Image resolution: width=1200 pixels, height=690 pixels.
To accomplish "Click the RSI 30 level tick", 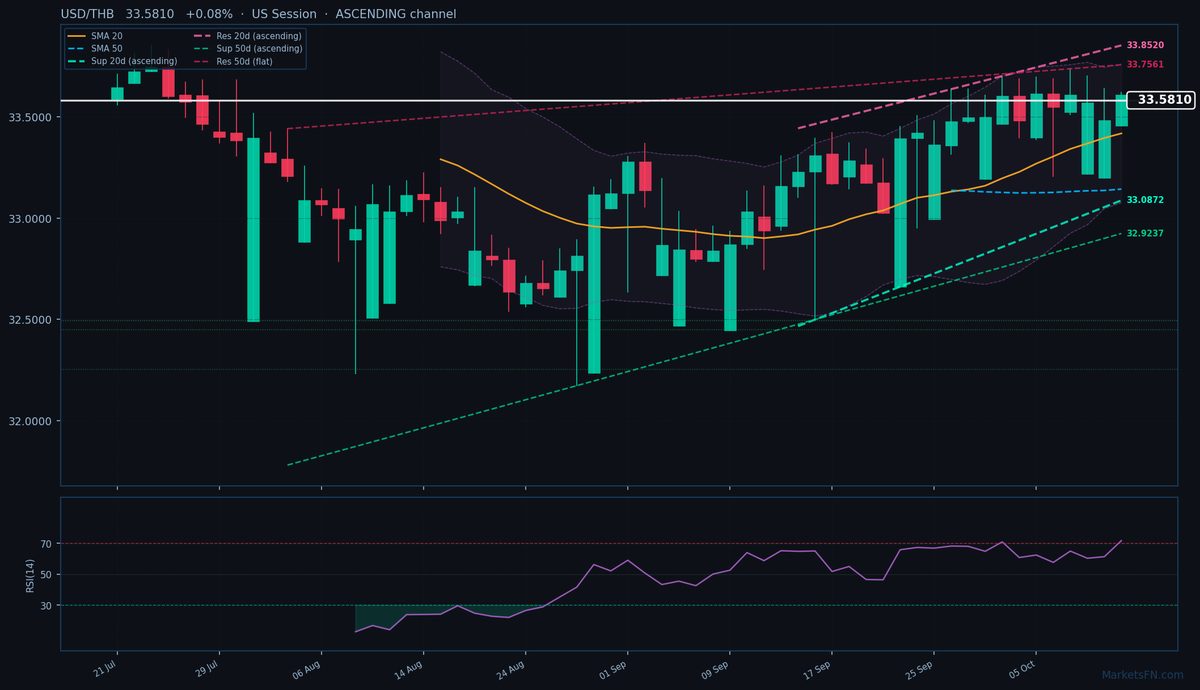I will point(46,606).
